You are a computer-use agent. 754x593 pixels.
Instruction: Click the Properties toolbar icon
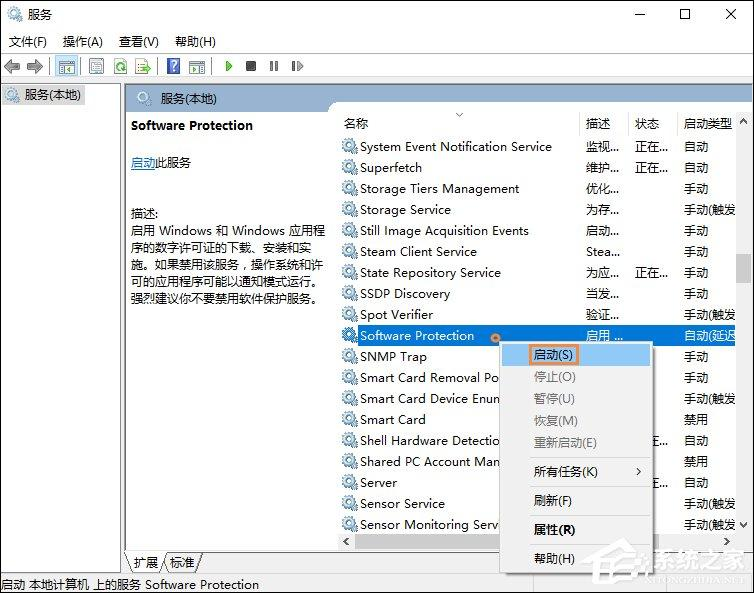tap(97, 66)
